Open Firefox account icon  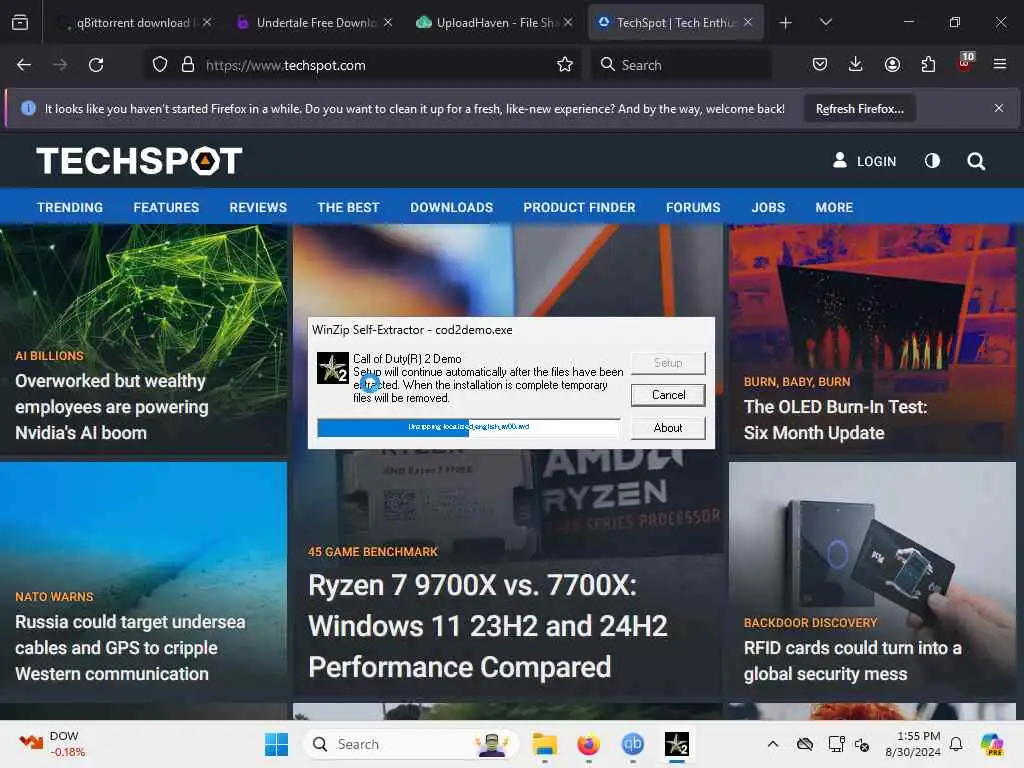(892, 65)
